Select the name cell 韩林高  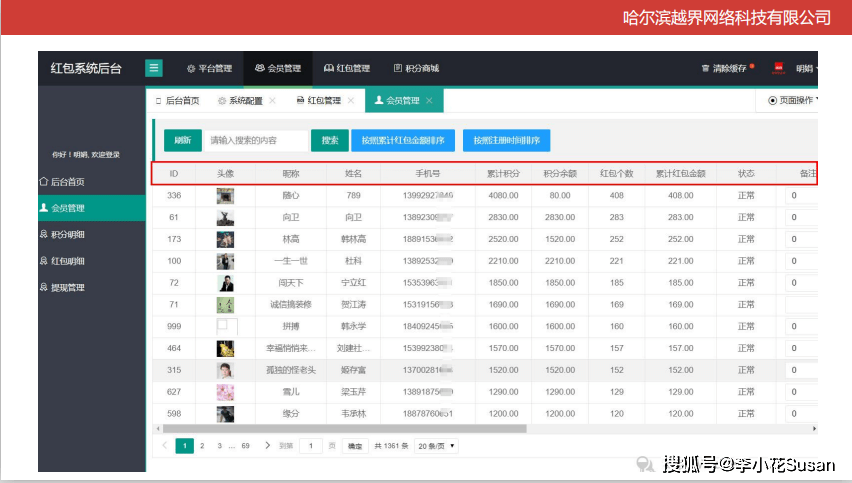coord(353,239)
